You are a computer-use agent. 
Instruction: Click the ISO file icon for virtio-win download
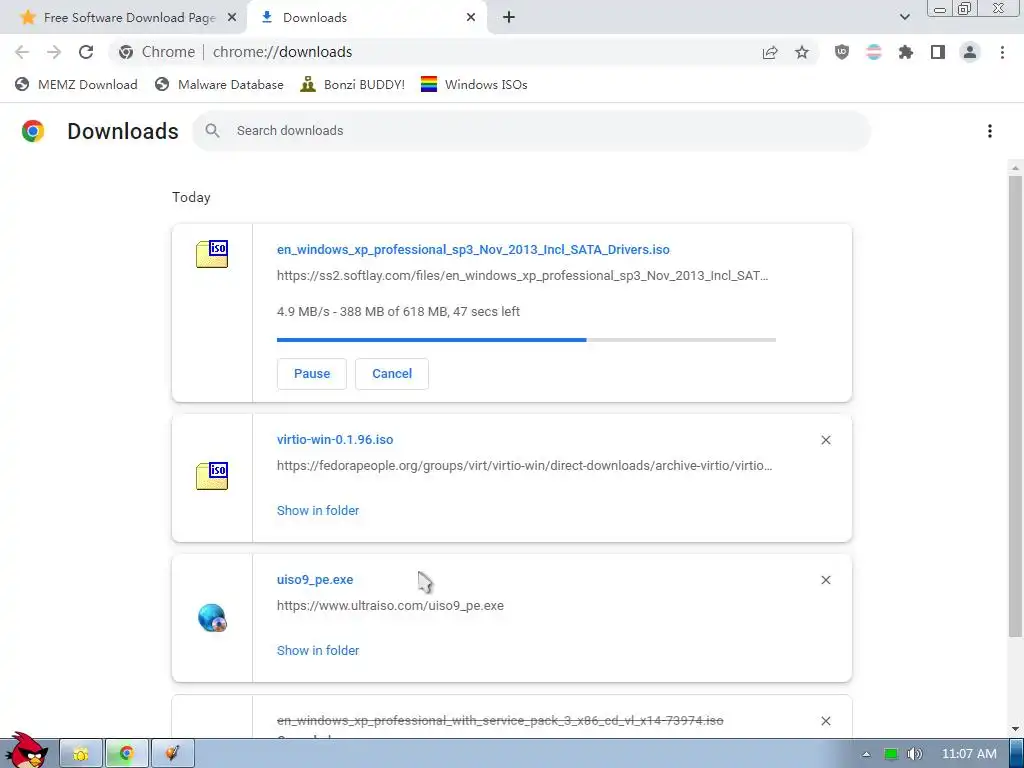(x=212, y=475)
